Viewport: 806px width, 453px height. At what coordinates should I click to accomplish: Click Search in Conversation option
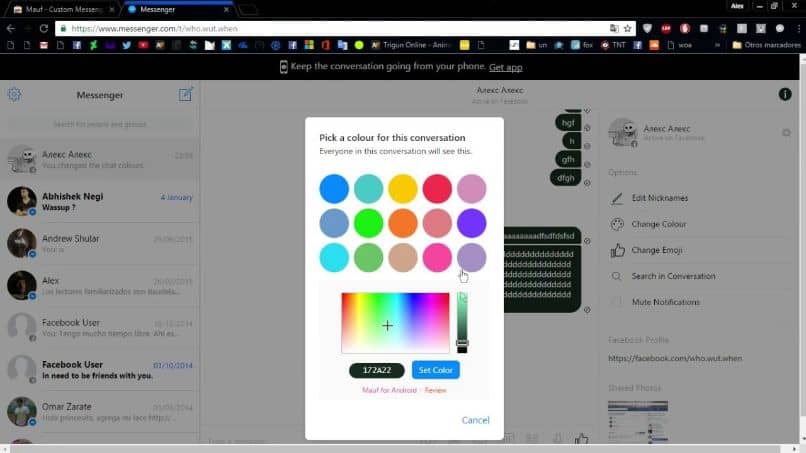(673, 276)
